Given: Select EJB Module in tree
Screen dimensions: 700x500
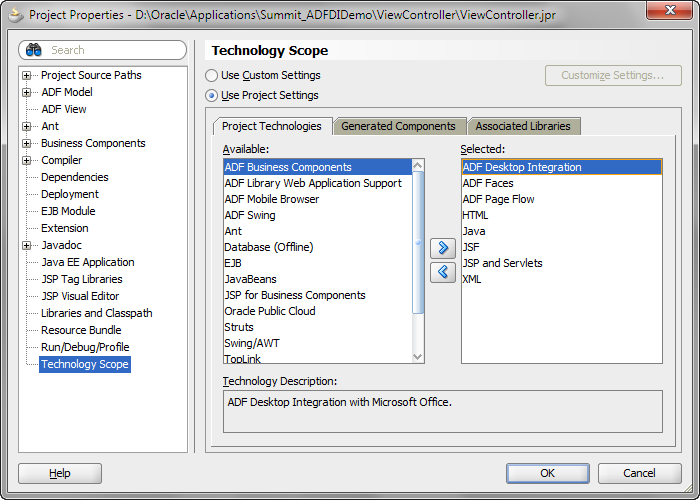Looking at the screenshot, I should coord(68,211).
